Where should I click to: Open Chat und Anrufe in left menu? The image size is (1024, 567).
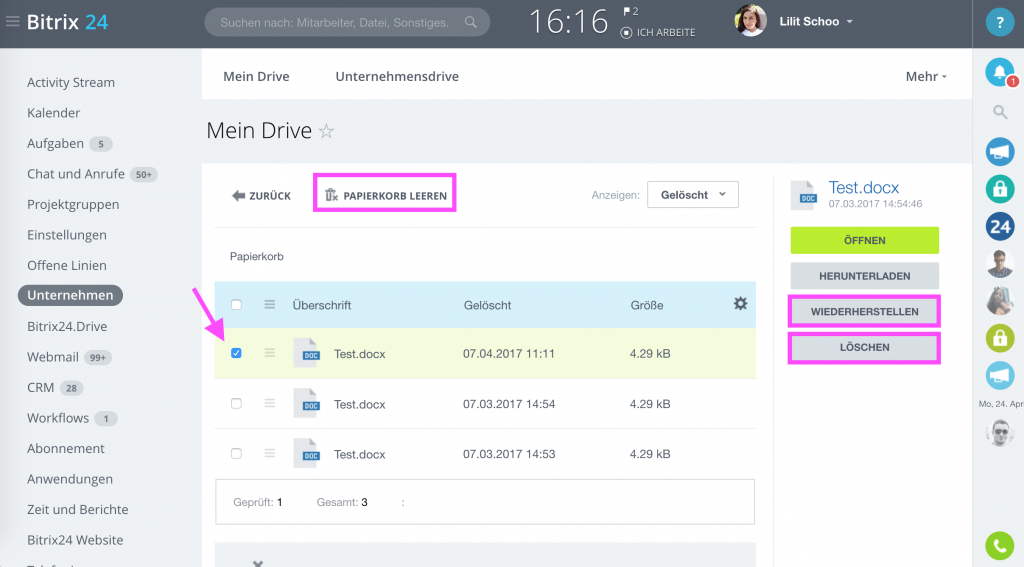click(x=76, y=174)
